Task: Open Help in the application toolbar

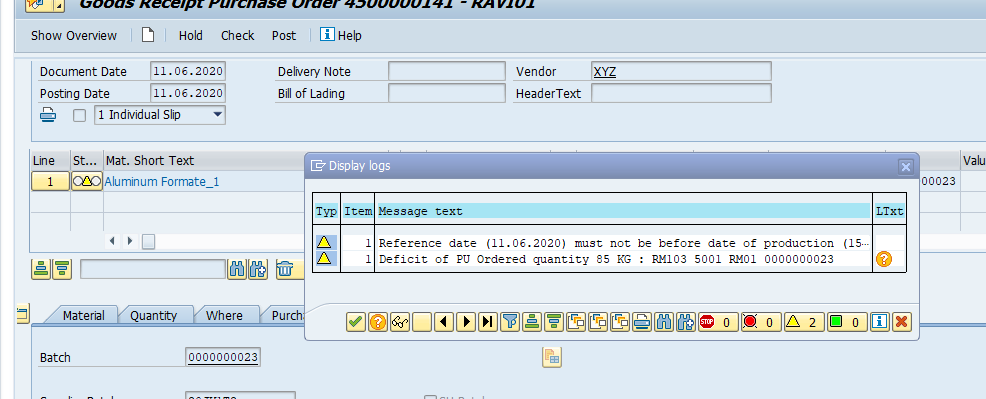Action: coord(341,35)
